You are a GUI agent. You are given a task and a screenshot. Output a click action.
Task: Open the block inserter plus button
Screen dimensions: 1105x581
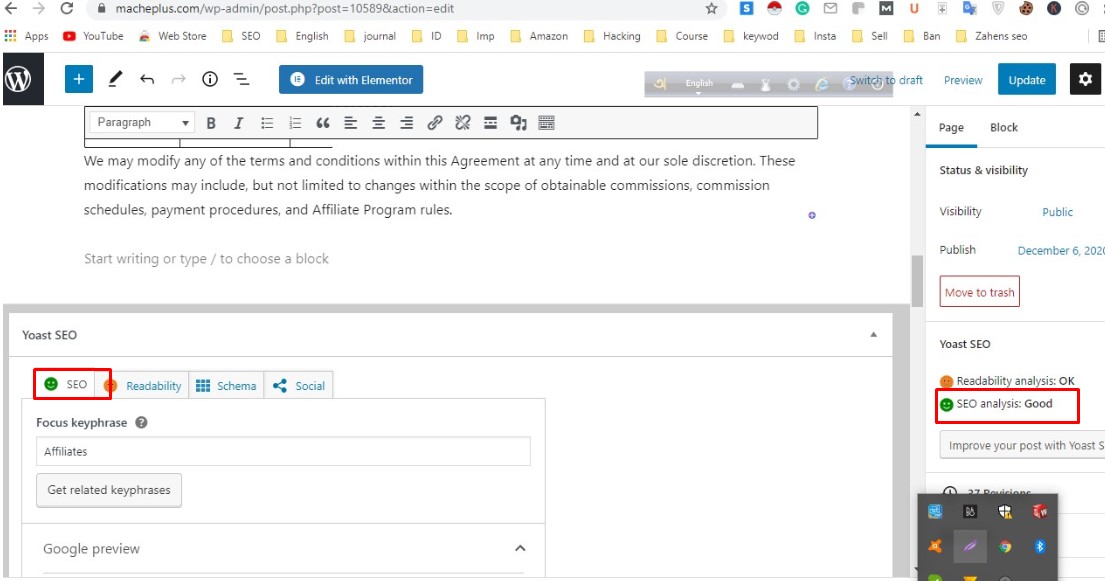point(78,78)
